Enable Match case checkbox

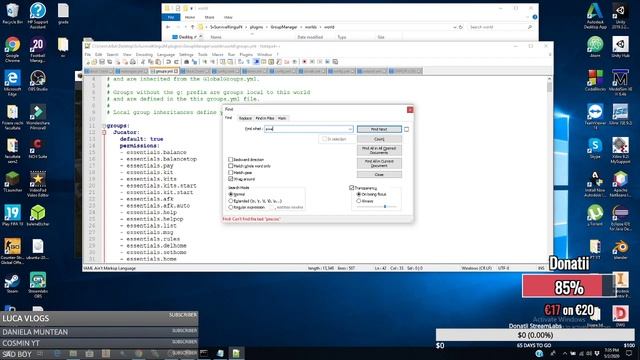pyautogui.click(x=231, y=173)
